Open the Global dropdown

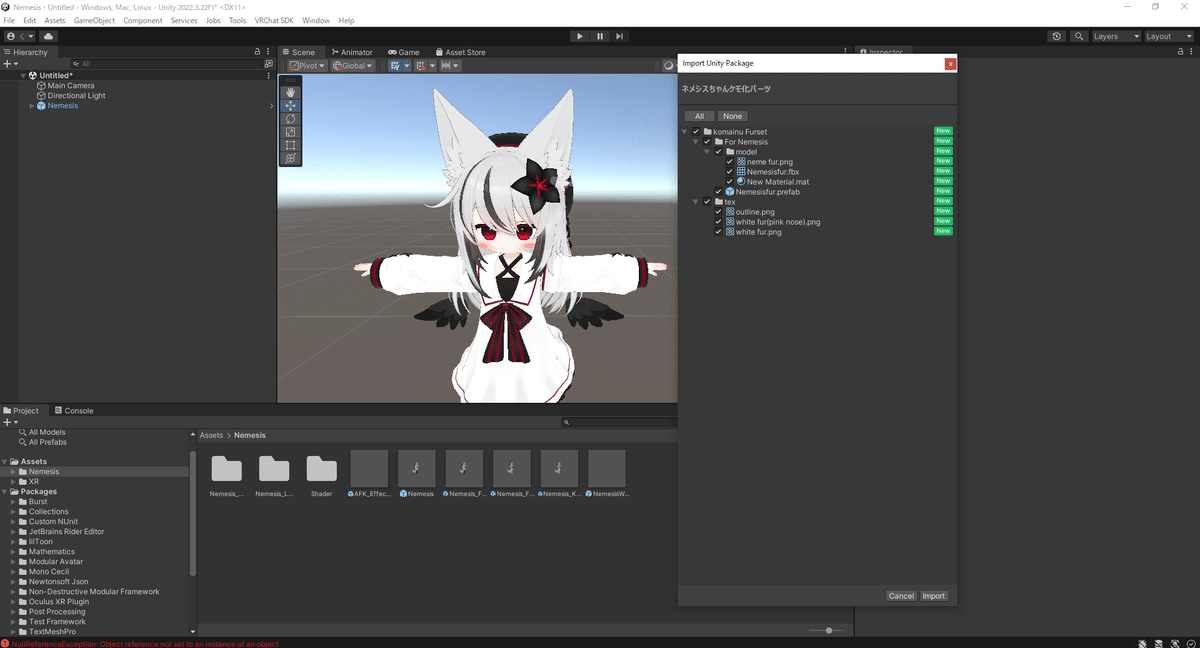[x=354, y=66]
